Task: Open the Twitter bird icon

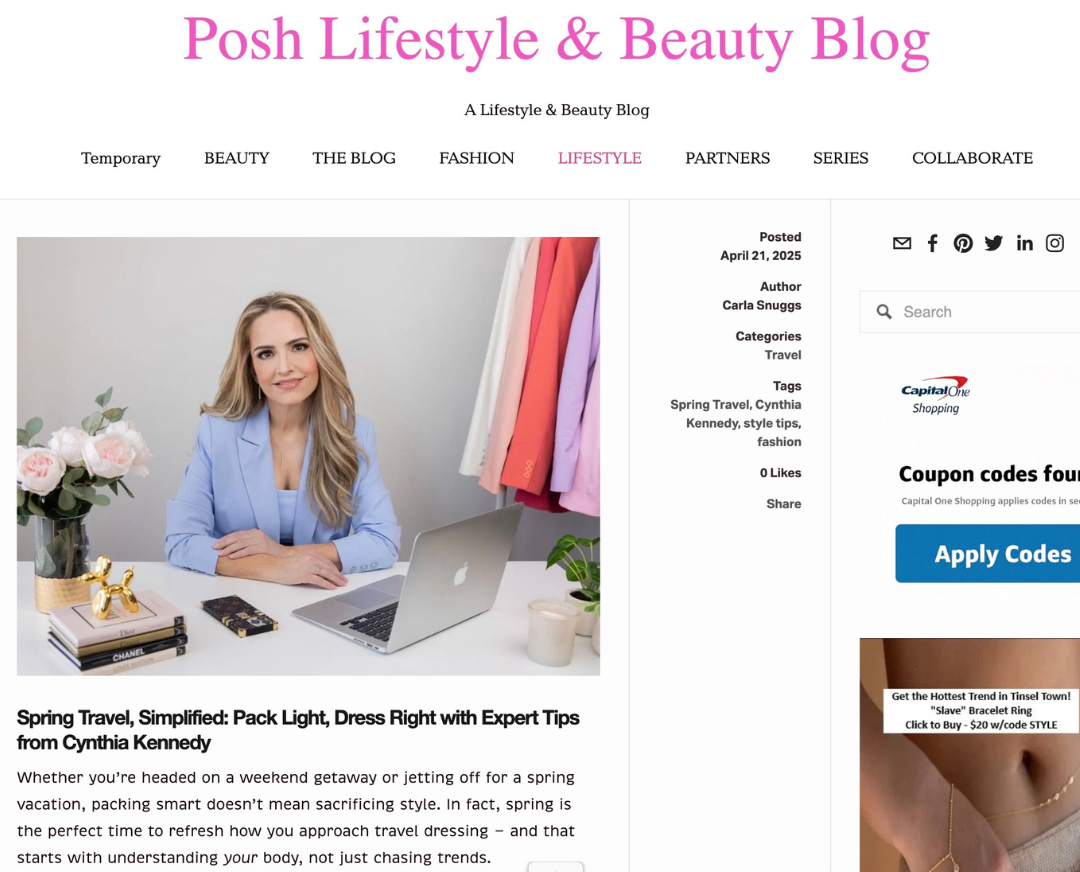Action: 993,243
